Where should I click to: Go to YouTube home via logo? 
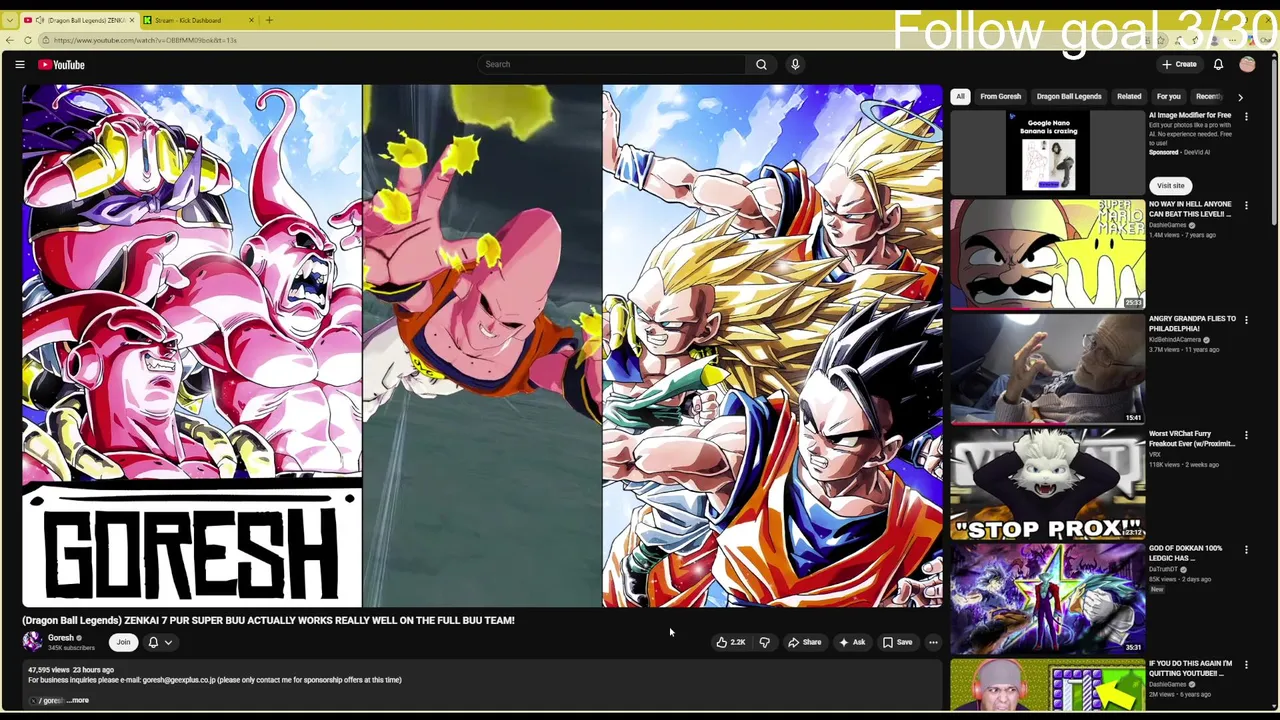[61, 64]
